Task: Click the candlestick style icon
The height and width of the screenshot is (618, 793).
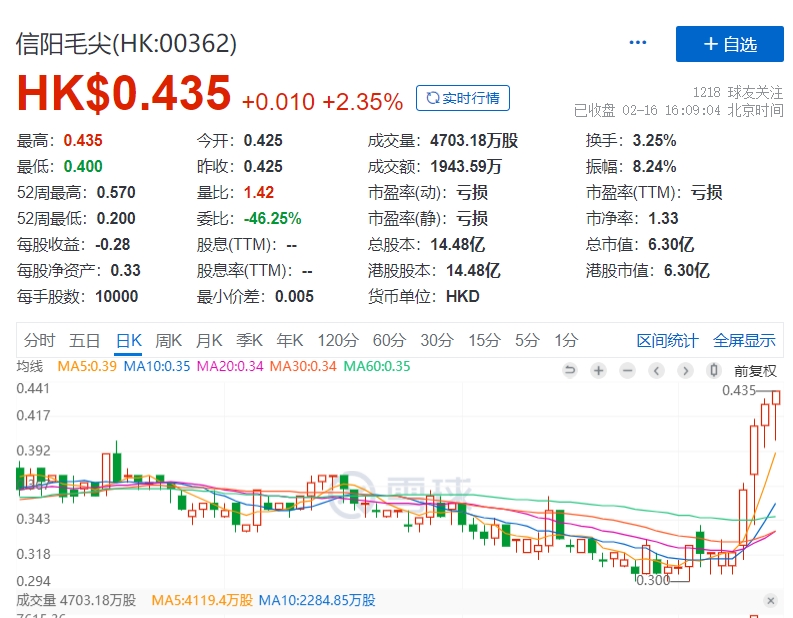Action: [x=714, y=370]
